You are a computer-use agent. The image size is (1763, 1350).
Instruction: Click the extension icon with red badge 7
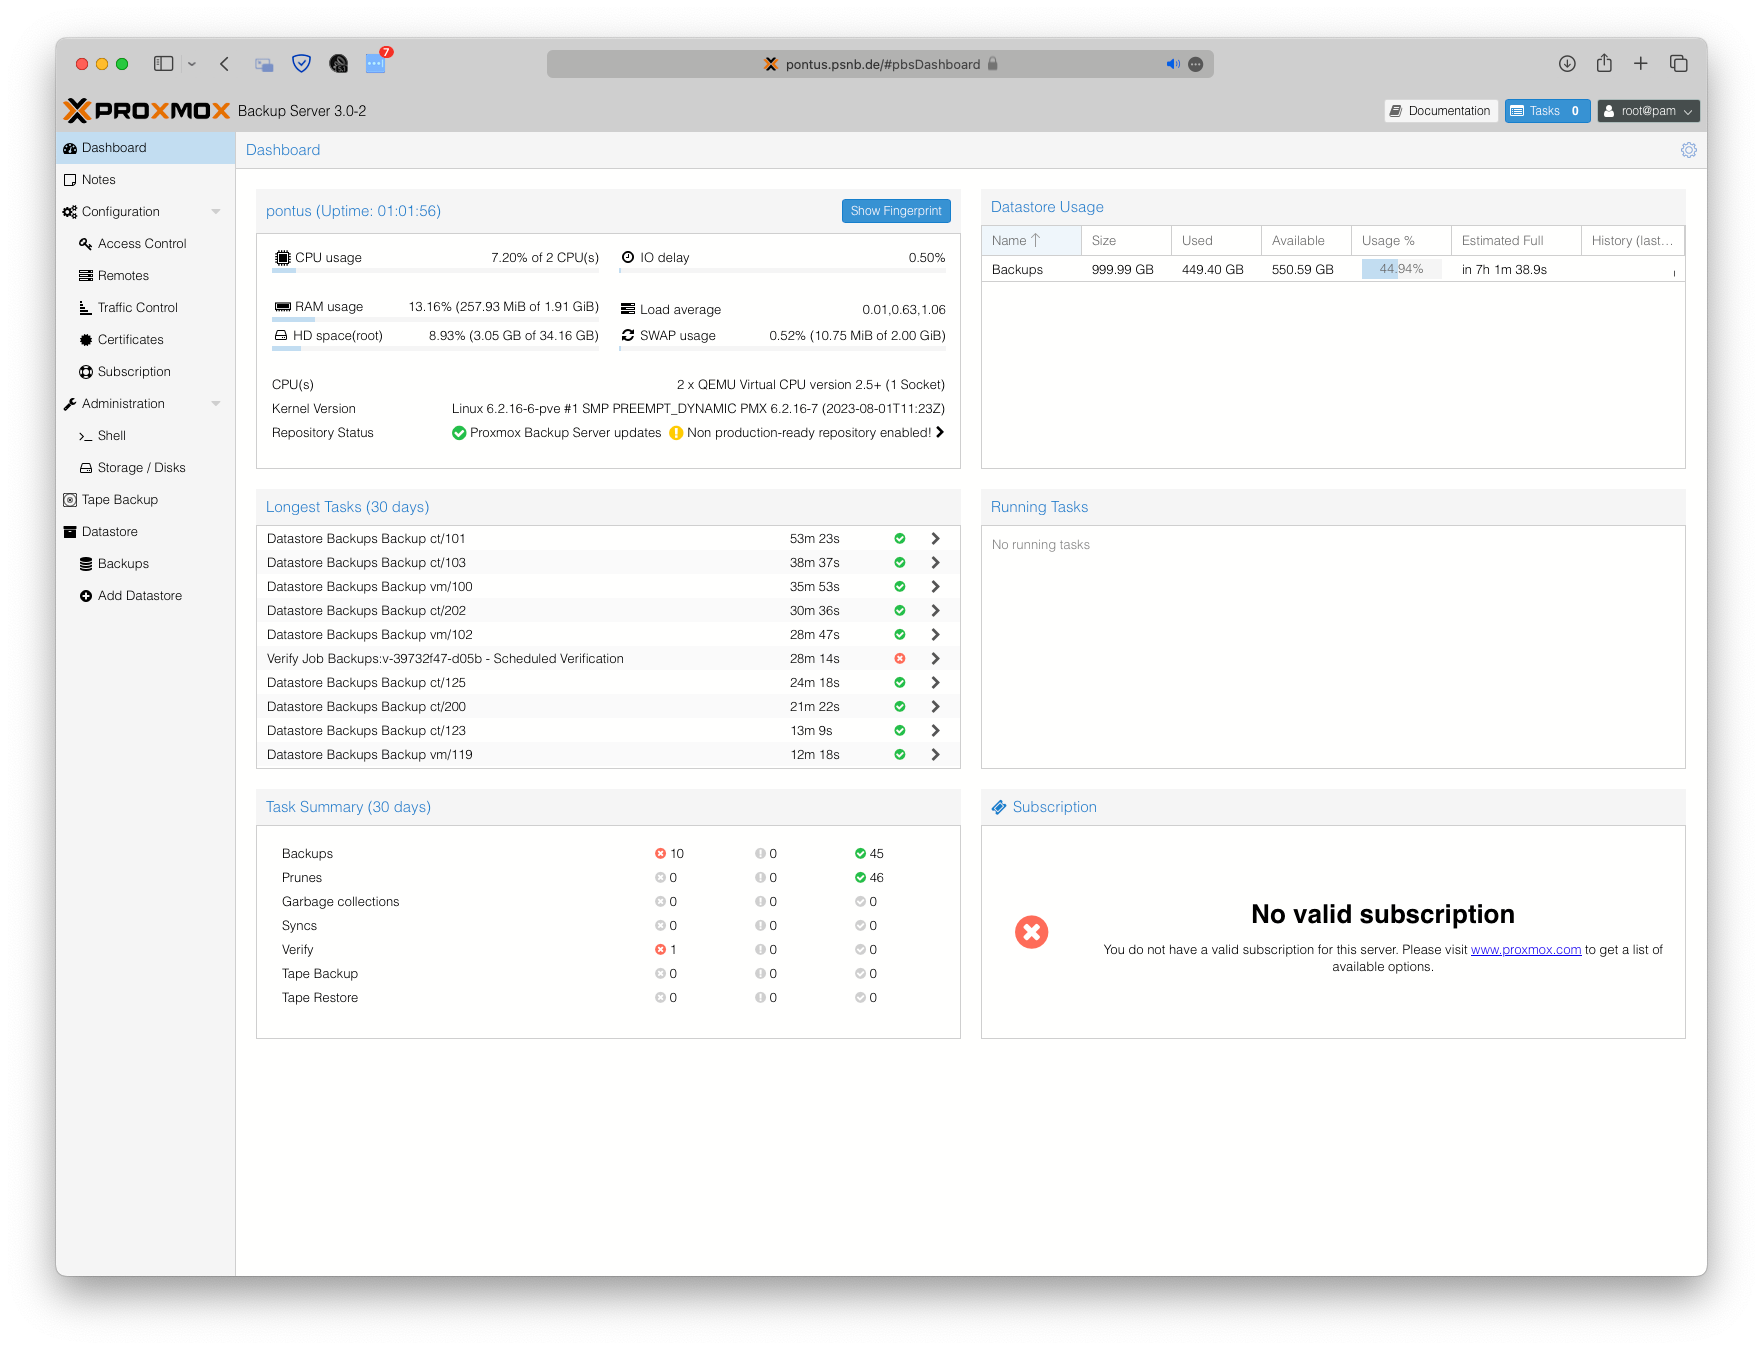[376, 63]
